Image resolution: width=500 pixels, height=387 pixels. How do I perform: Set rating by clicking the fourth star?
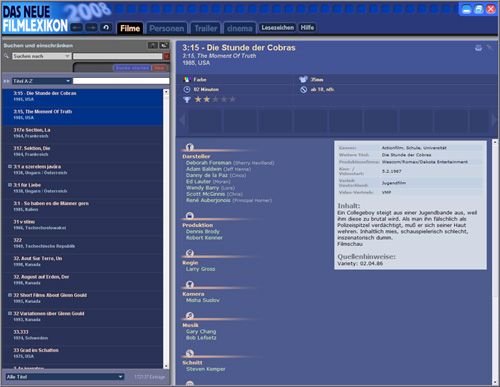(224, 99)
